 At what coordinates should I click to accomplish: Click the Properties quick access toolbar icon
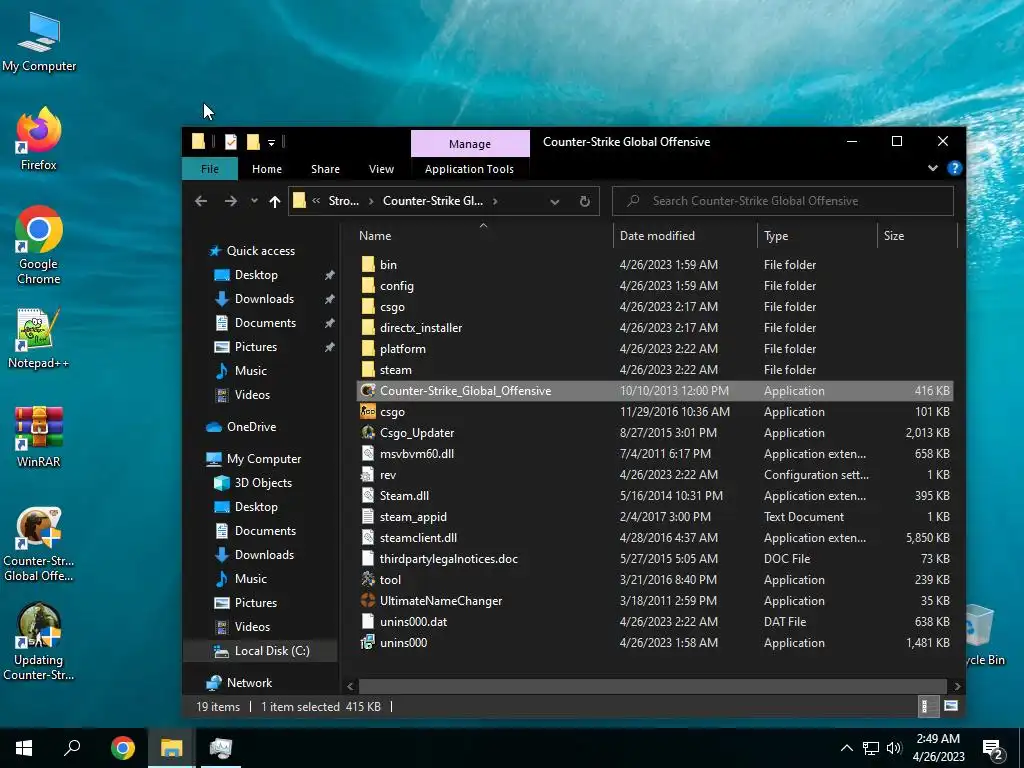pyautogui.click(x=231, y=142)
